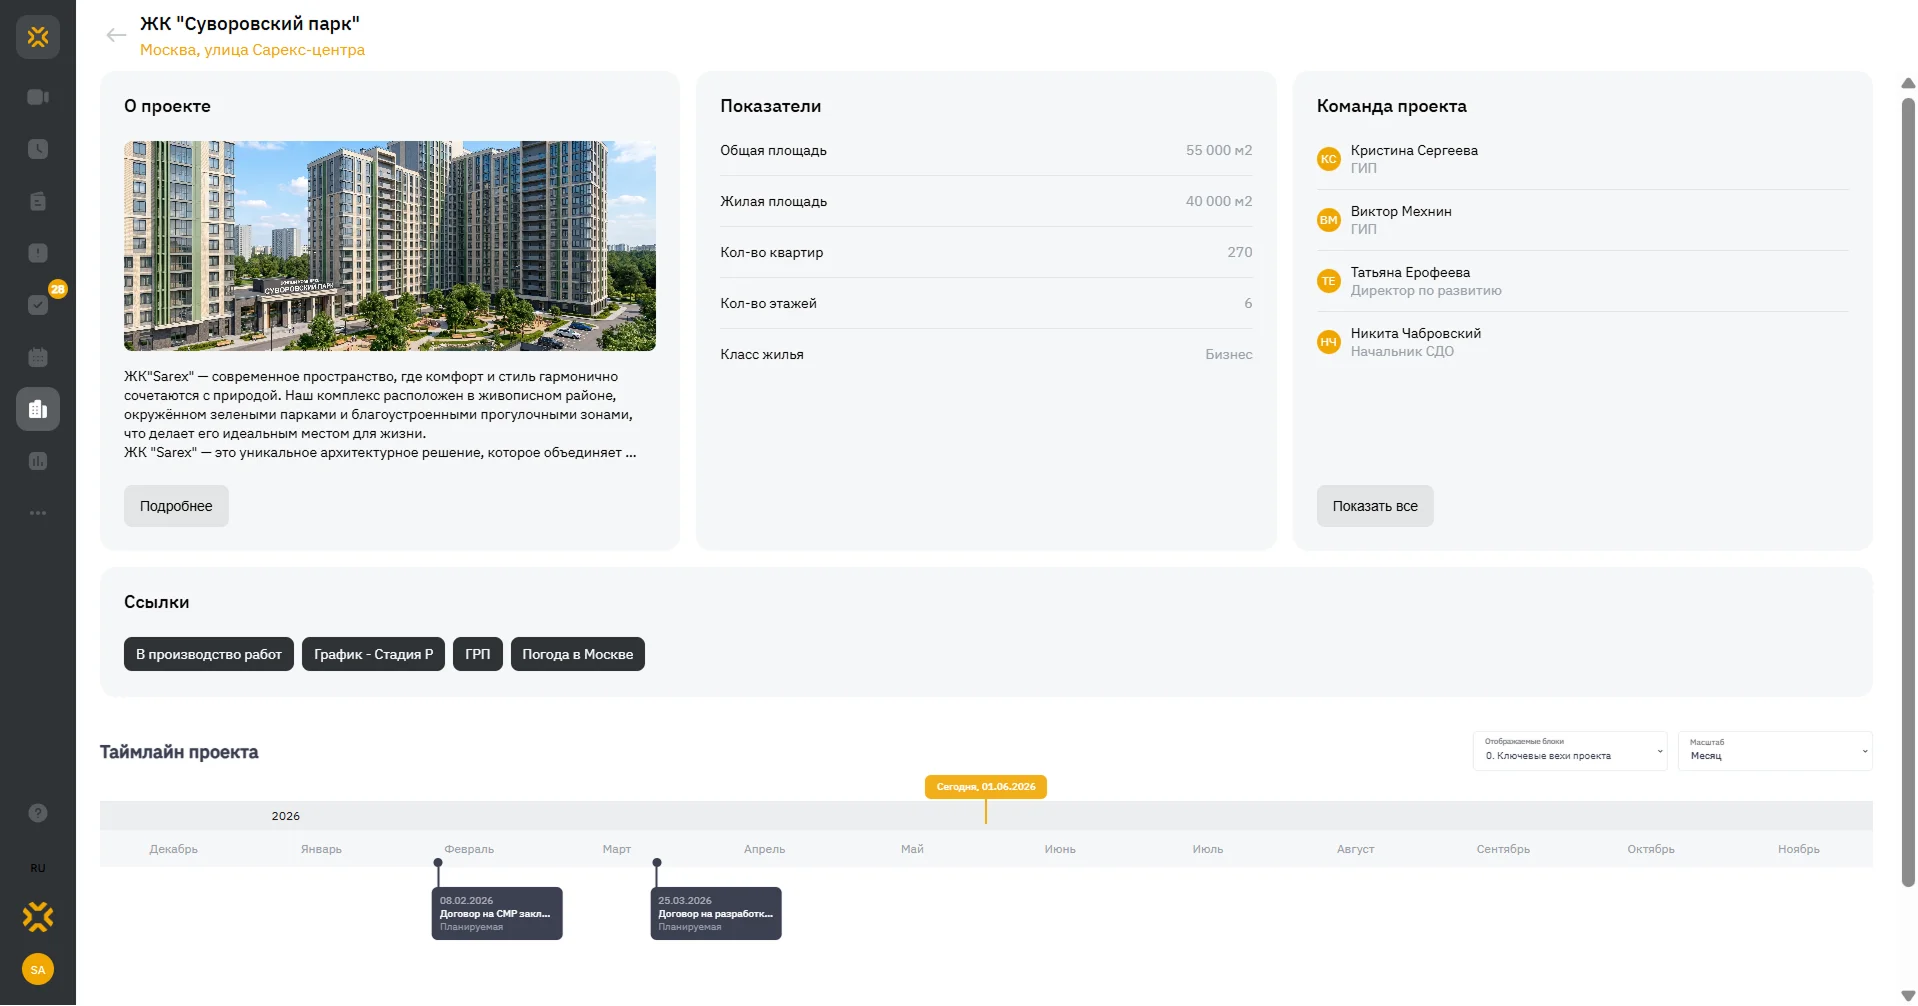The height and width of the screenshot is (1006, 1918).
Task: Open the График - Стадия Р link
Action: coord(373,654)
